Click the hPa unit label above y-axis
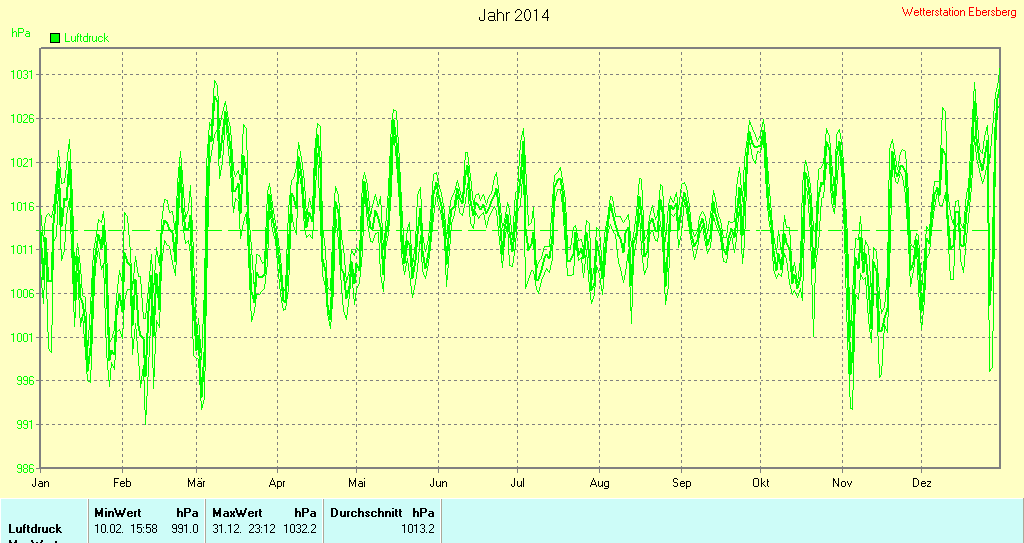The width and height of the screenshot is (1024, 543). point(20,33)
